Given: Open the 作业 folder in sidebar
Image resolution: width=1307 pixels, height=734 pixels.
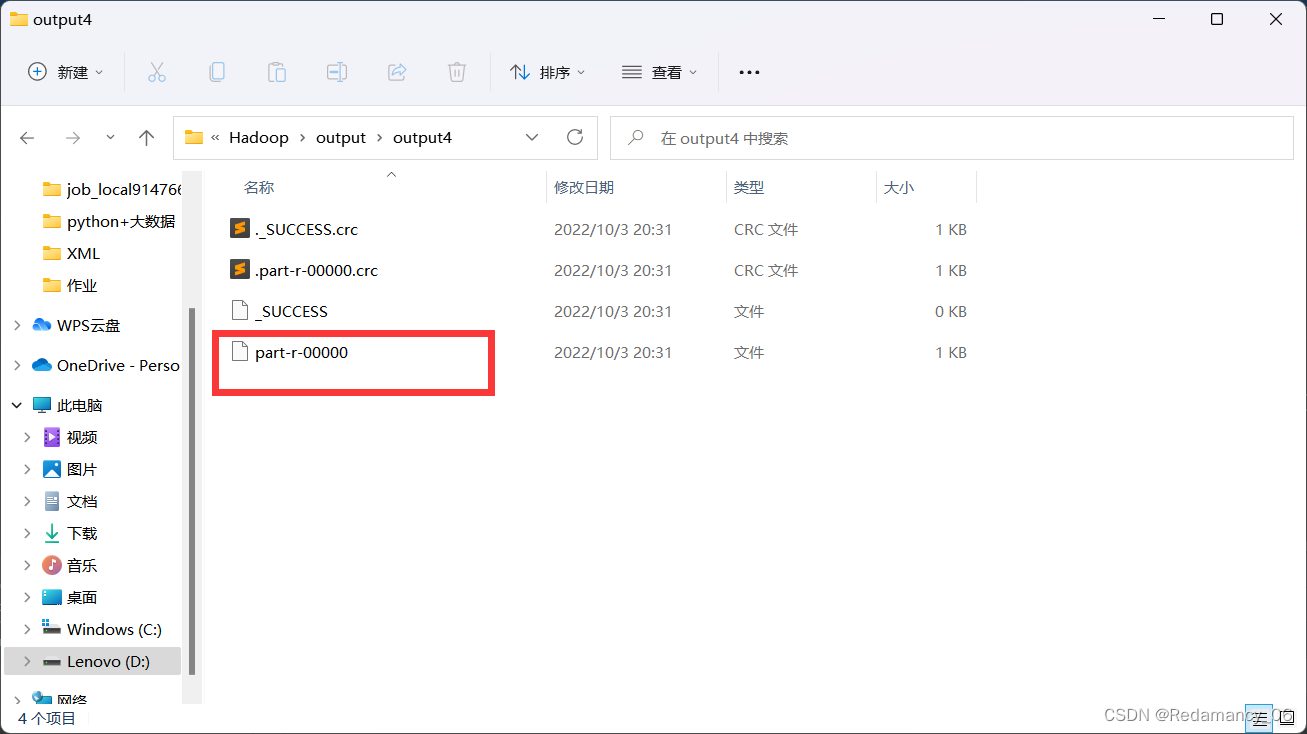Looking at the screenshot, I should pos(70,285).
